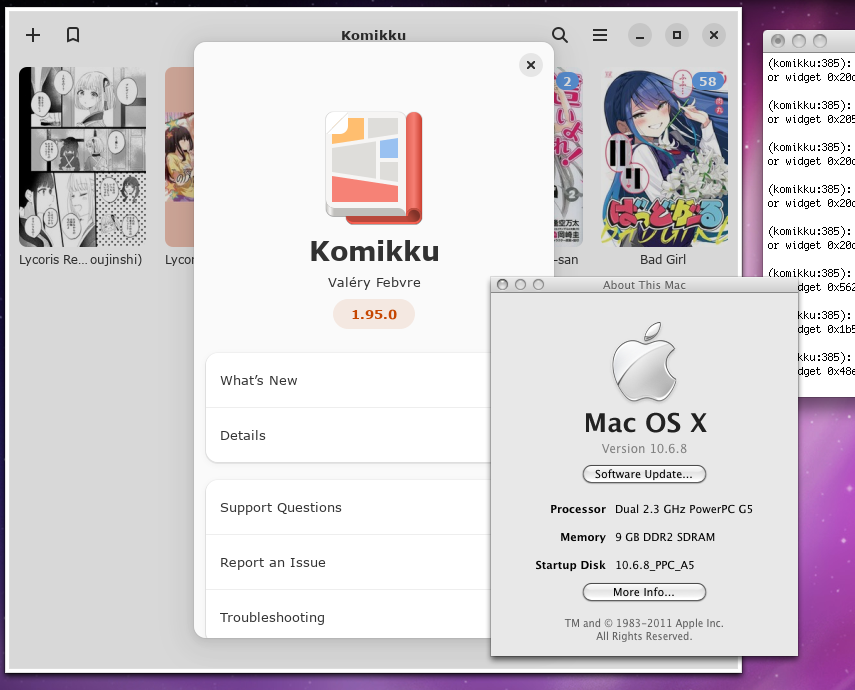The image size is (855, 690).
Task: Close the Komikku about dialog
Action: click(531, 65)
